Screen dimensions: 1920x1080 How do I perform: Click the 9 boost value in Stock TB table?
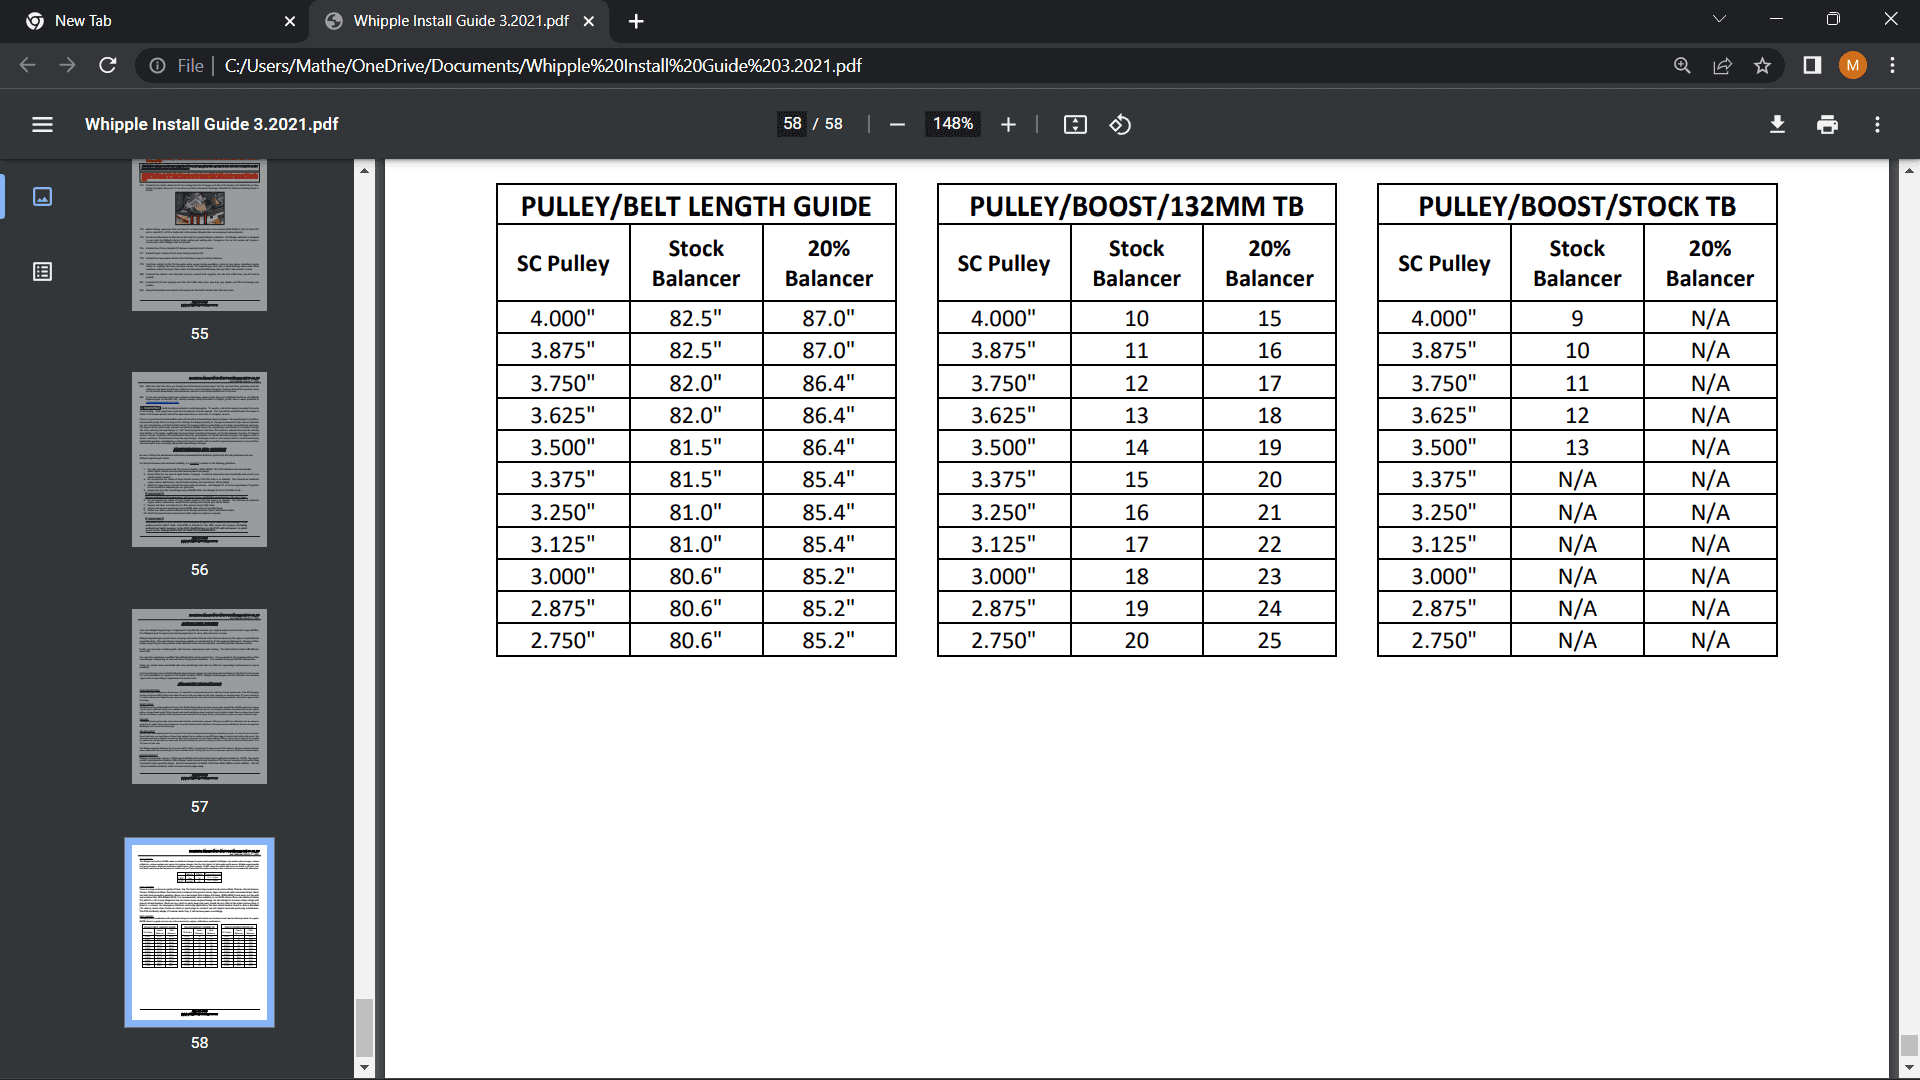(1577, 318)
